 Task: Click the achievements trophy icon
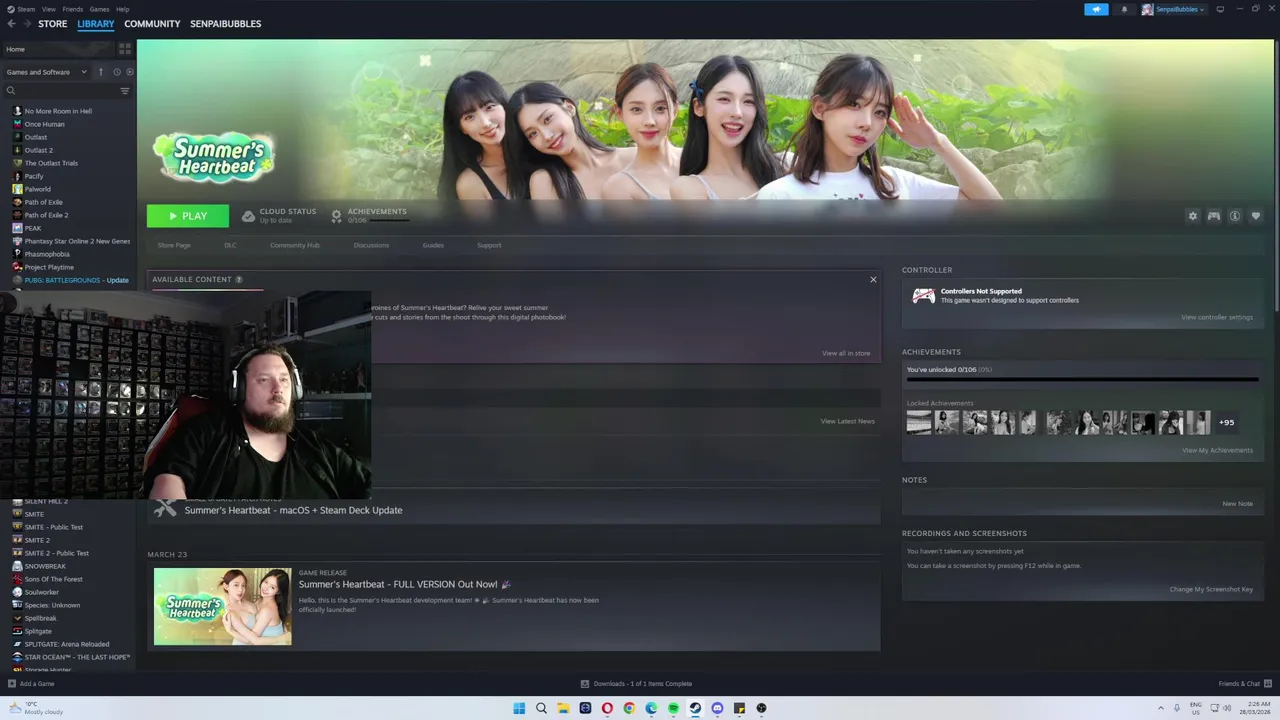(336, 216)
